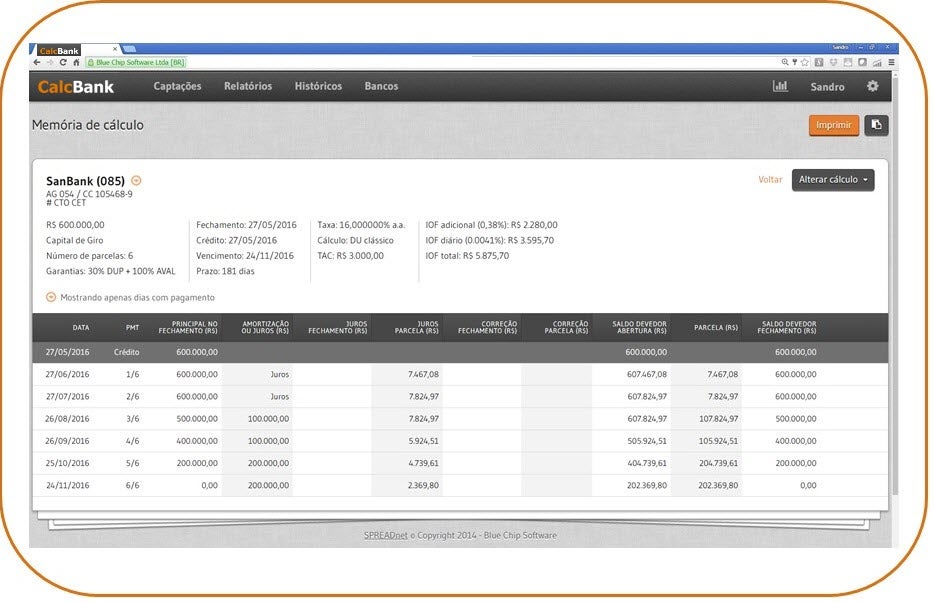Image resolution: width=934 pixels, height=603 pixels.
Task: Expand the circle arrow beside SanBank (085)
Action: click(x=137, y=181)
